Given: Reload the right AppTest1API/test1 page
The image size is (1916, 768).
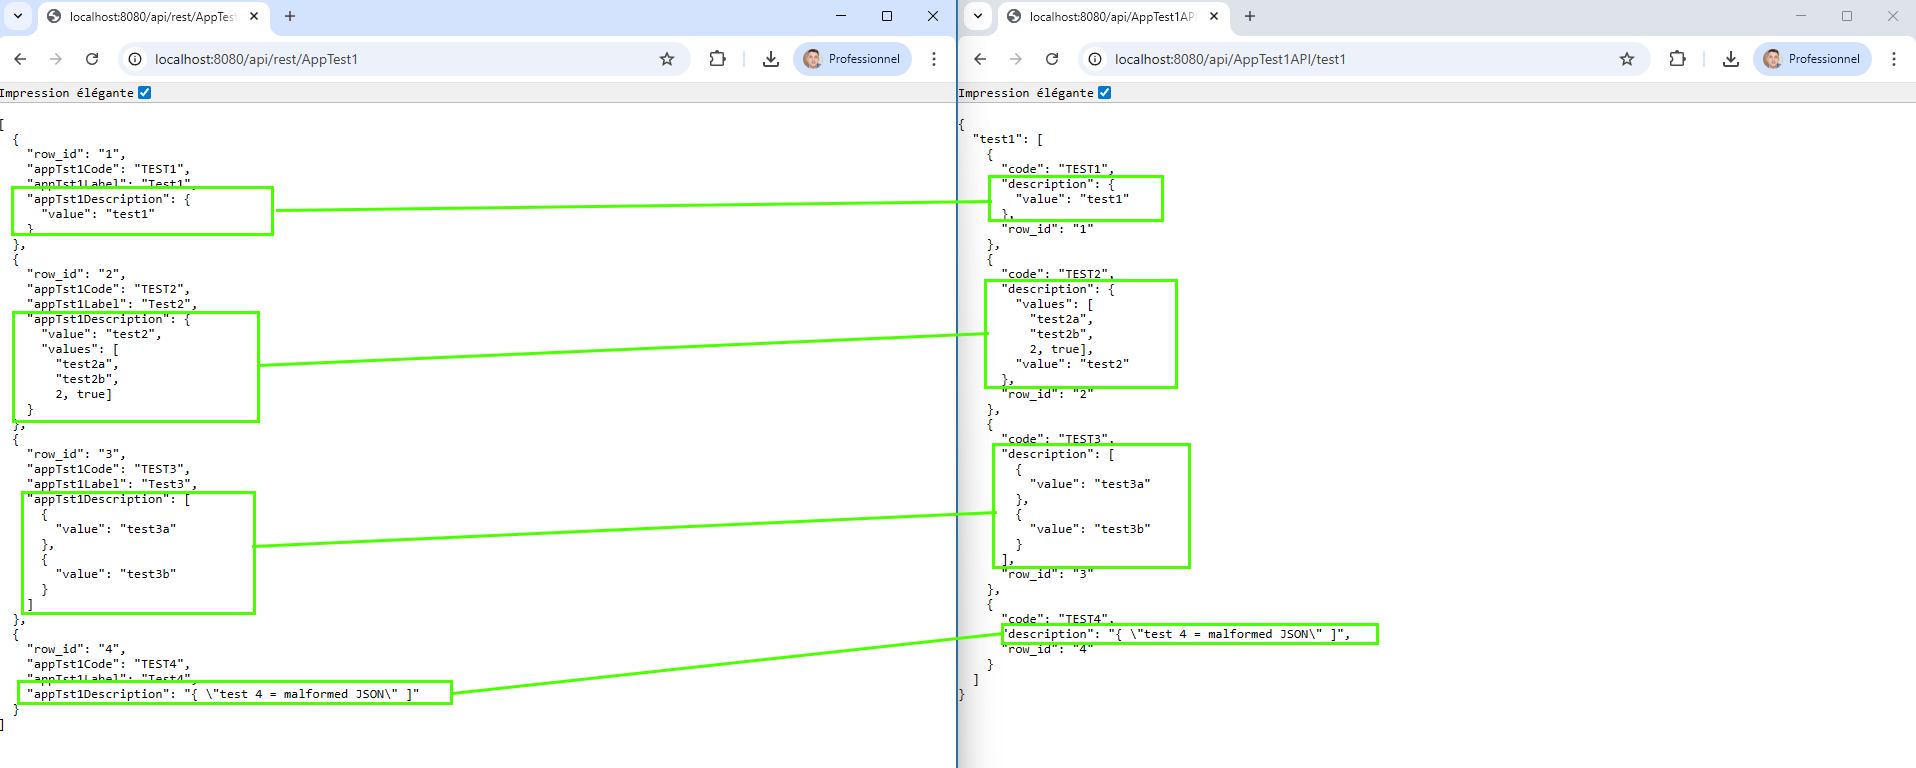Looking at the screenshot, I should coord(1052,59).
